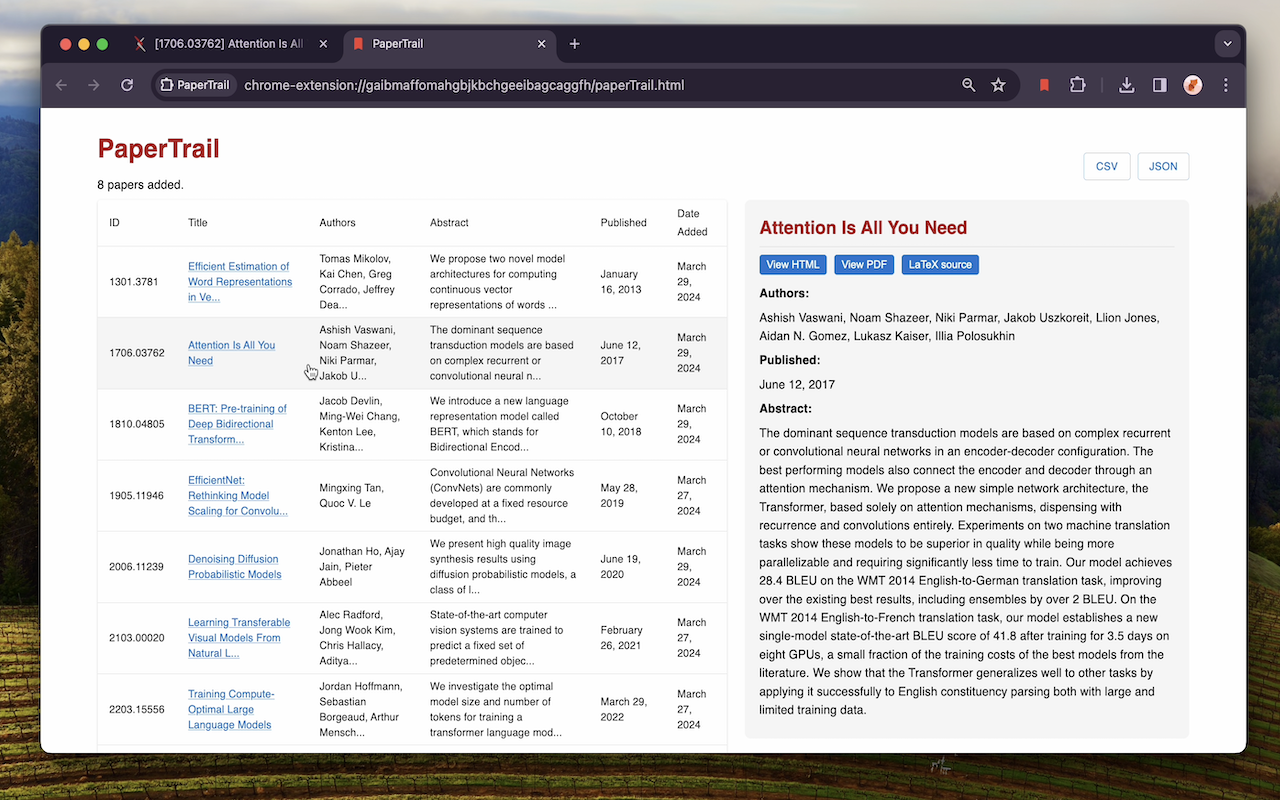The image size is (1280, 800).
Task: Open the PaperTrail red bookmark extension icon
Action: point(1044,85)
